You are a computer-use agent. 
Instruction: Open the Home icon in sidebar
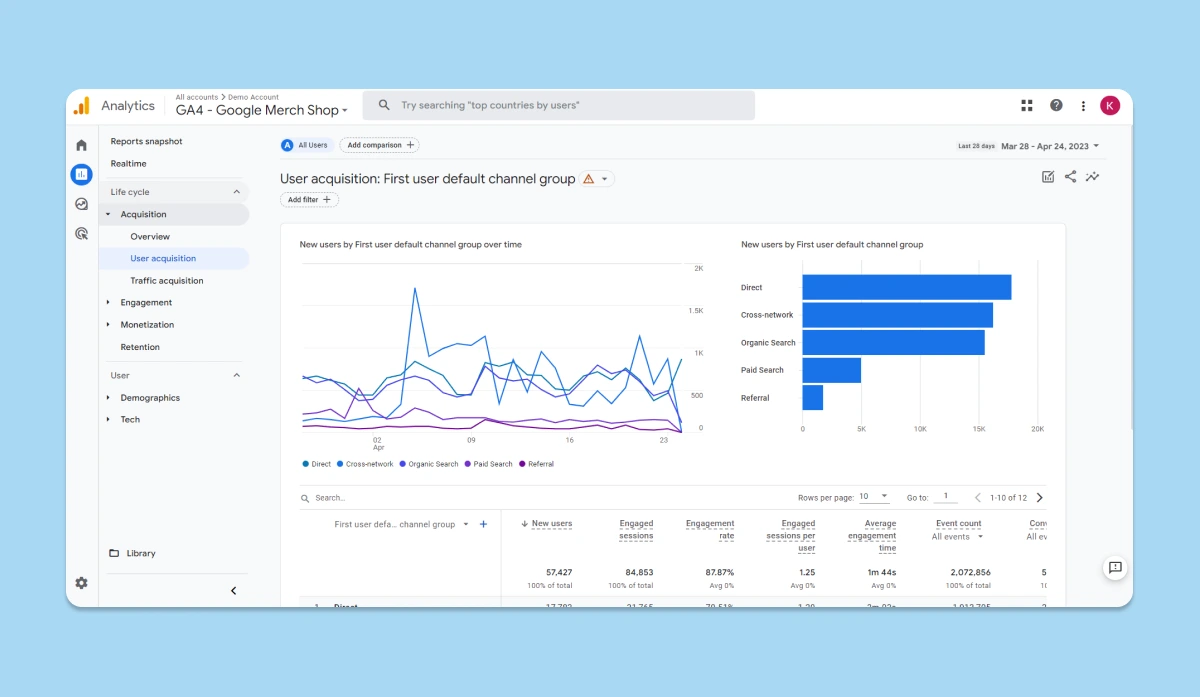point(82,145)
